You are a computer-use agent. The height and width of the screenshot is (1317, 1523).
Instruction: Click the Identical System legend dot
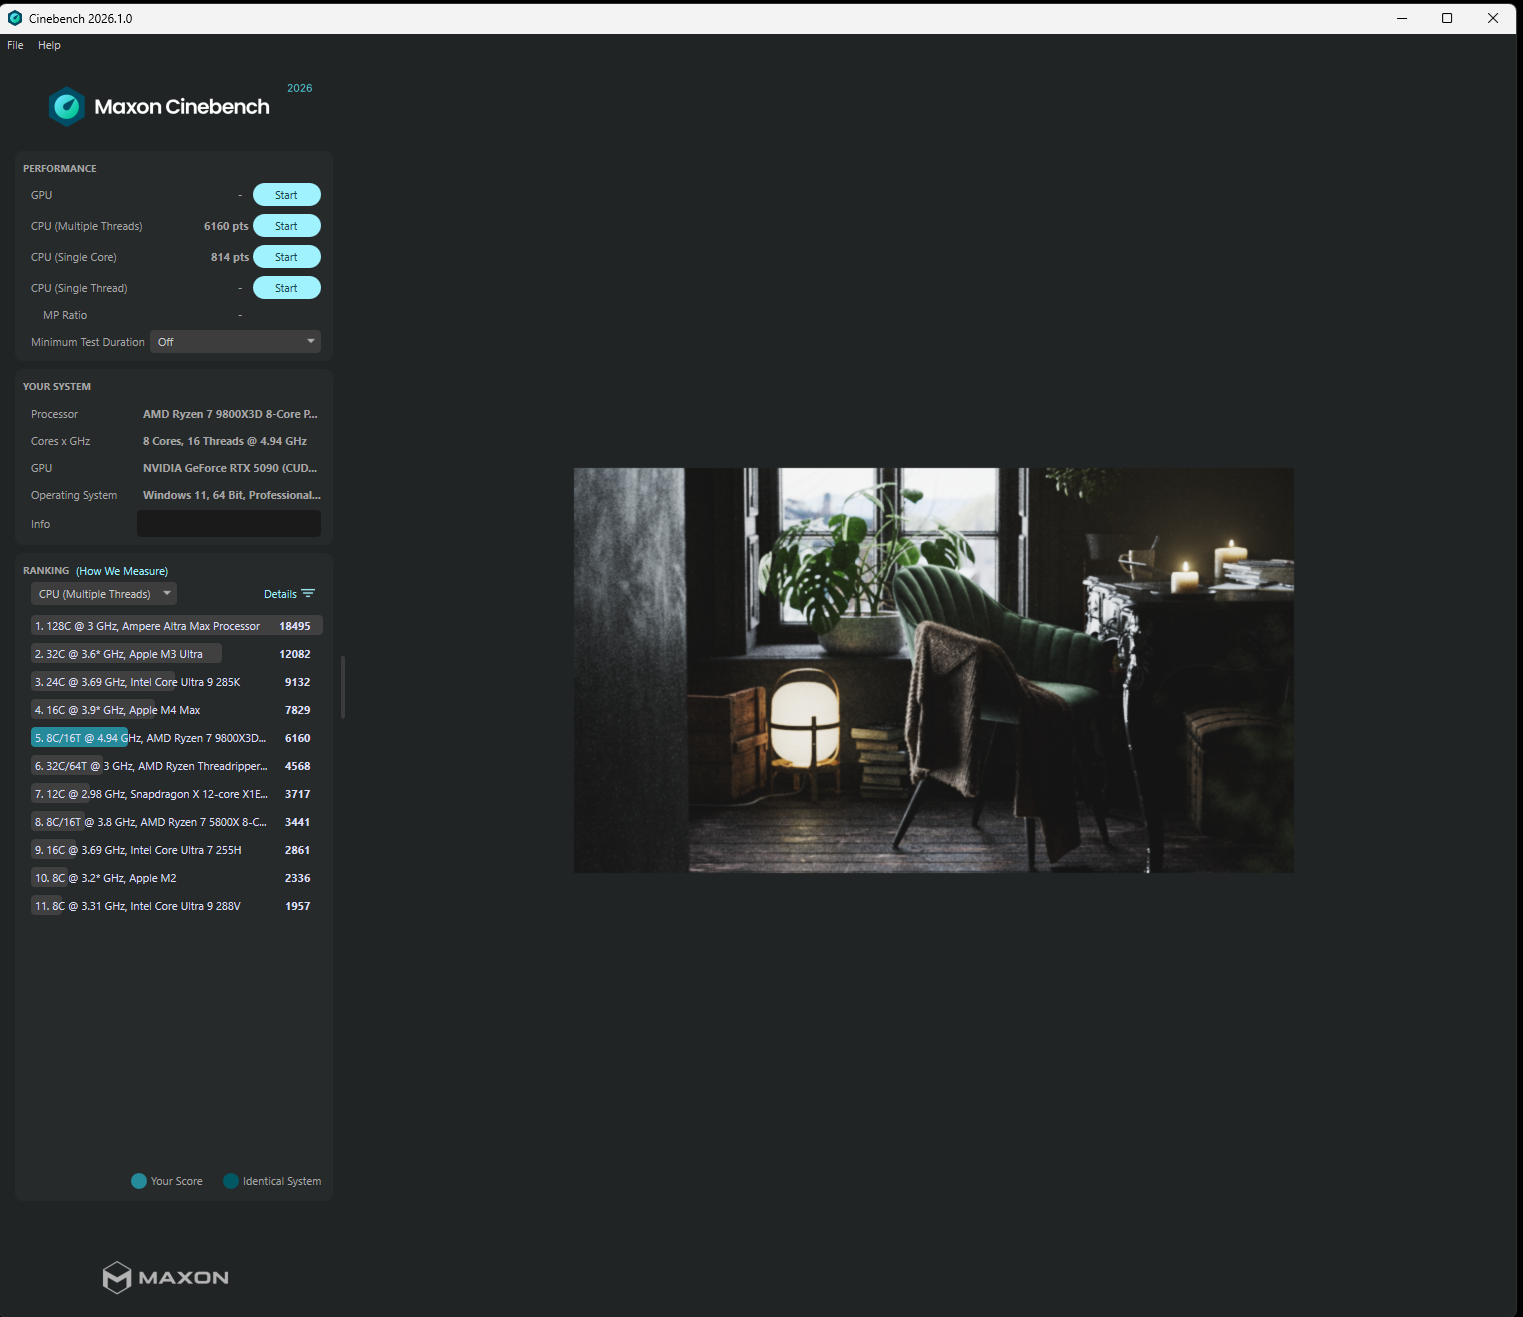pos(231,1181)
